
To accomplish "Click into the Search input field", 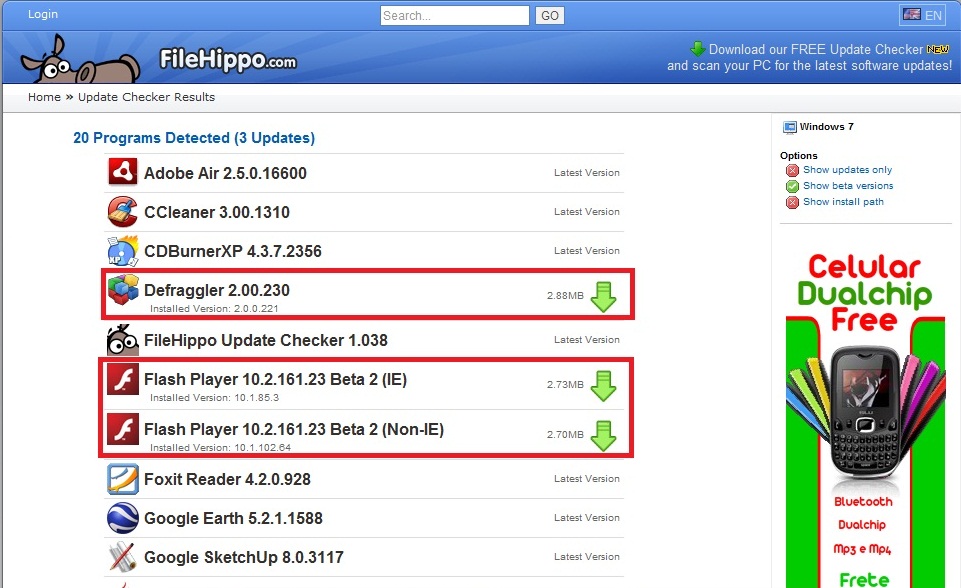I will pos(455,15).
